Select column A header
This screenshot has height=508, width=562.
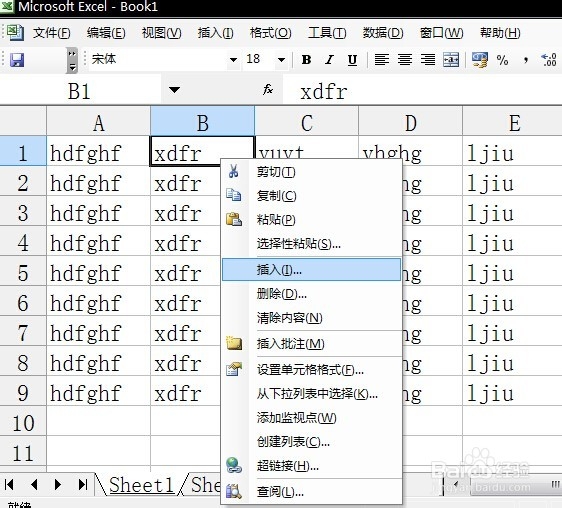(x=99, y=122)
